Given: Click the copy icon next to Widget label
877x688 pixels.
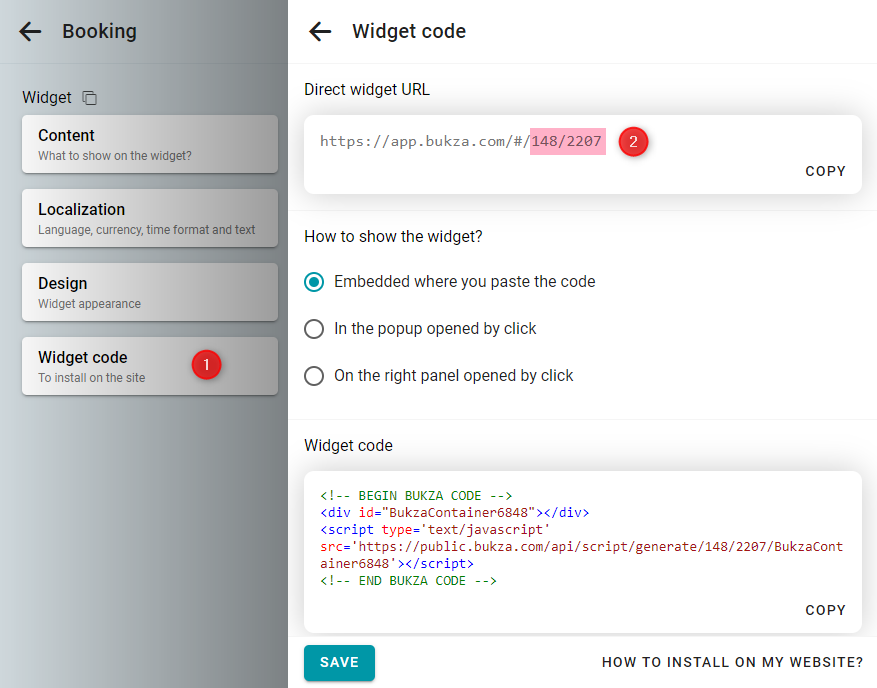Looking at the screenshot, I should pyautogui.click(x=90, y=98).
